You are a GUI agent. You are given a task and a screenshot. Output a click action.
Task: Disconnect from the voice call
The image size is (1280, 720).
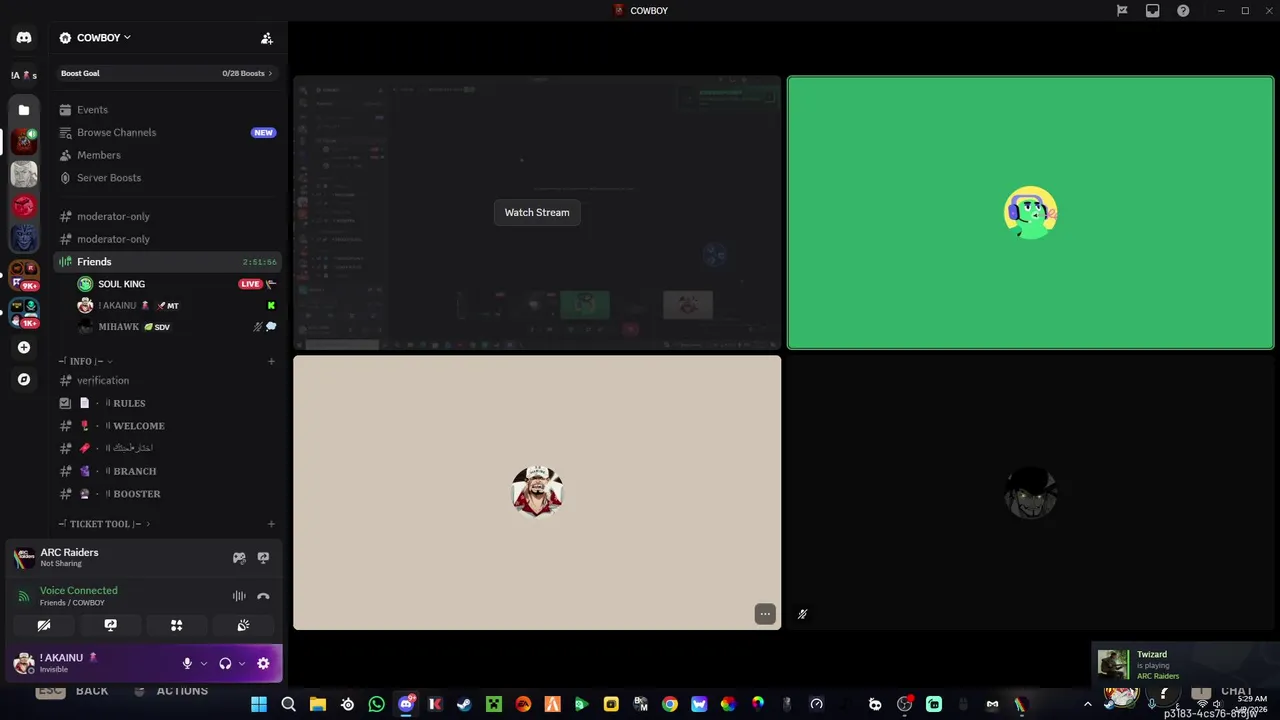[263, 596]
